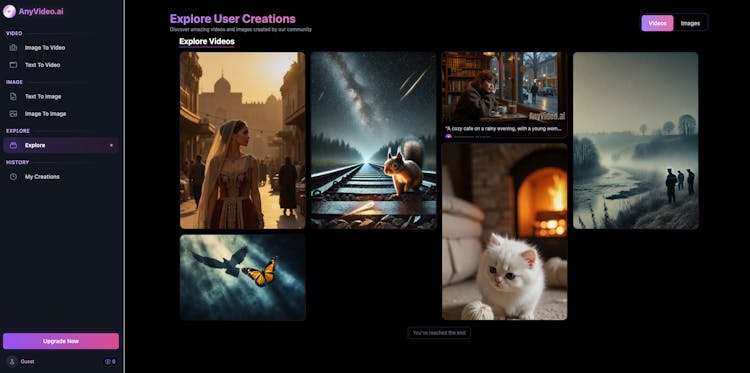Click the AnyVideo.ai logo icon
750x373 pixels.
(9, 11)
